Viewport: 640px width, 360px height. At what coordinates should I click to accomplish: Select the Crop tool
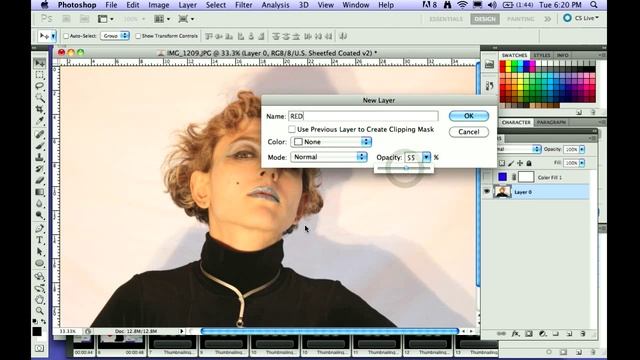(x=40, y=109)
